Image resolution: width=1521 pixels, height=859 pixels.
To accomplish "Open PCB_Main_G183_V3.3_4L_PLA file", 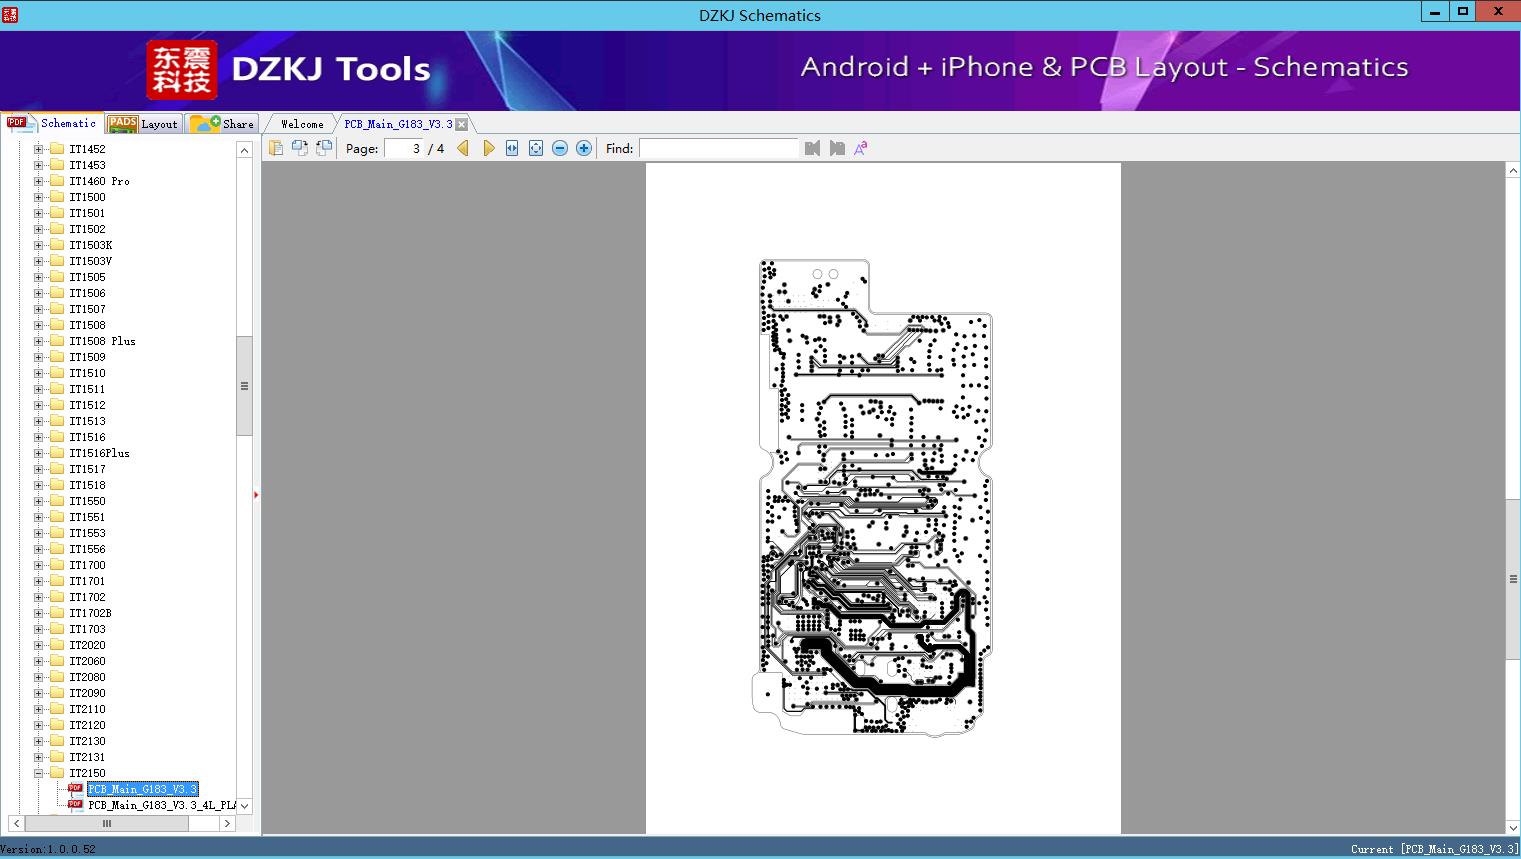I will pyautogui.click(x=161, y=805).
